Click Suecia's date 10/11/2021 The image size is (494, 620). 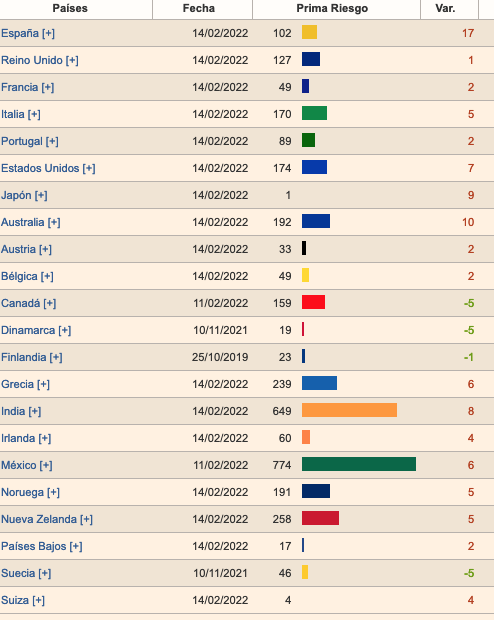[x=220, y=573]
